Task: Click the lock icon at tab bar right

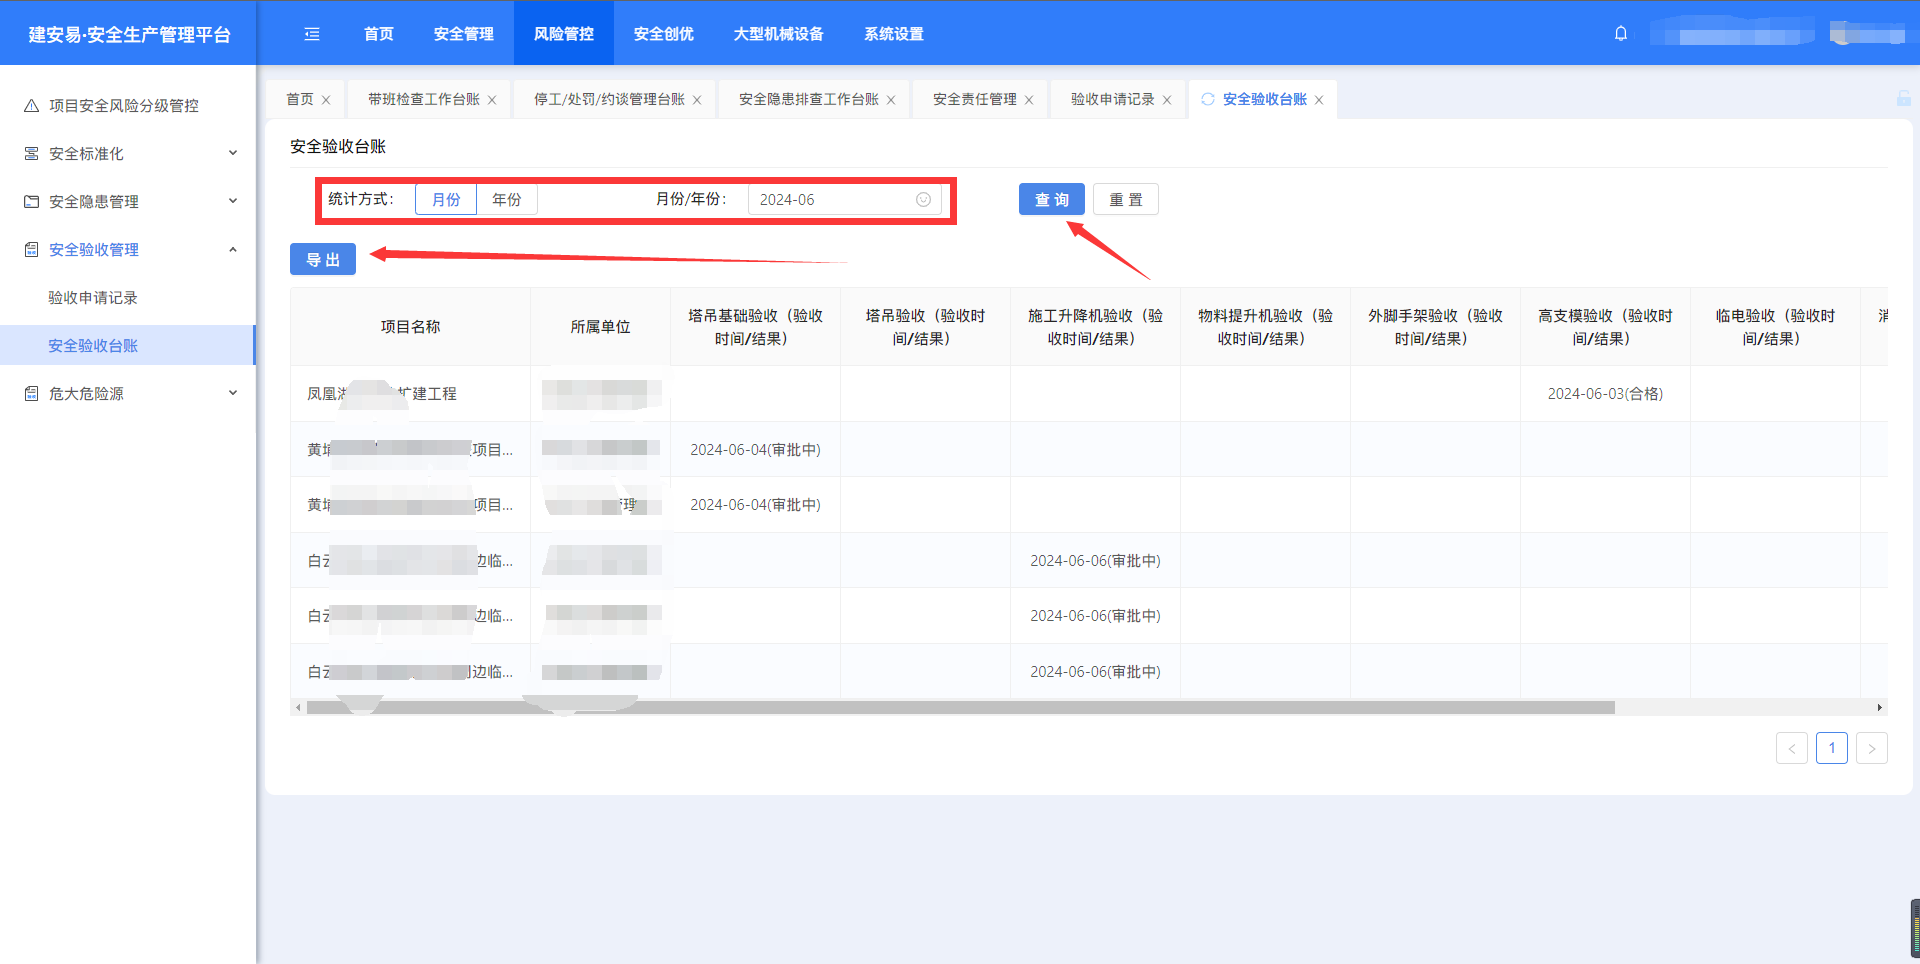Action: pyautogui.click(x=1903, y=99)
